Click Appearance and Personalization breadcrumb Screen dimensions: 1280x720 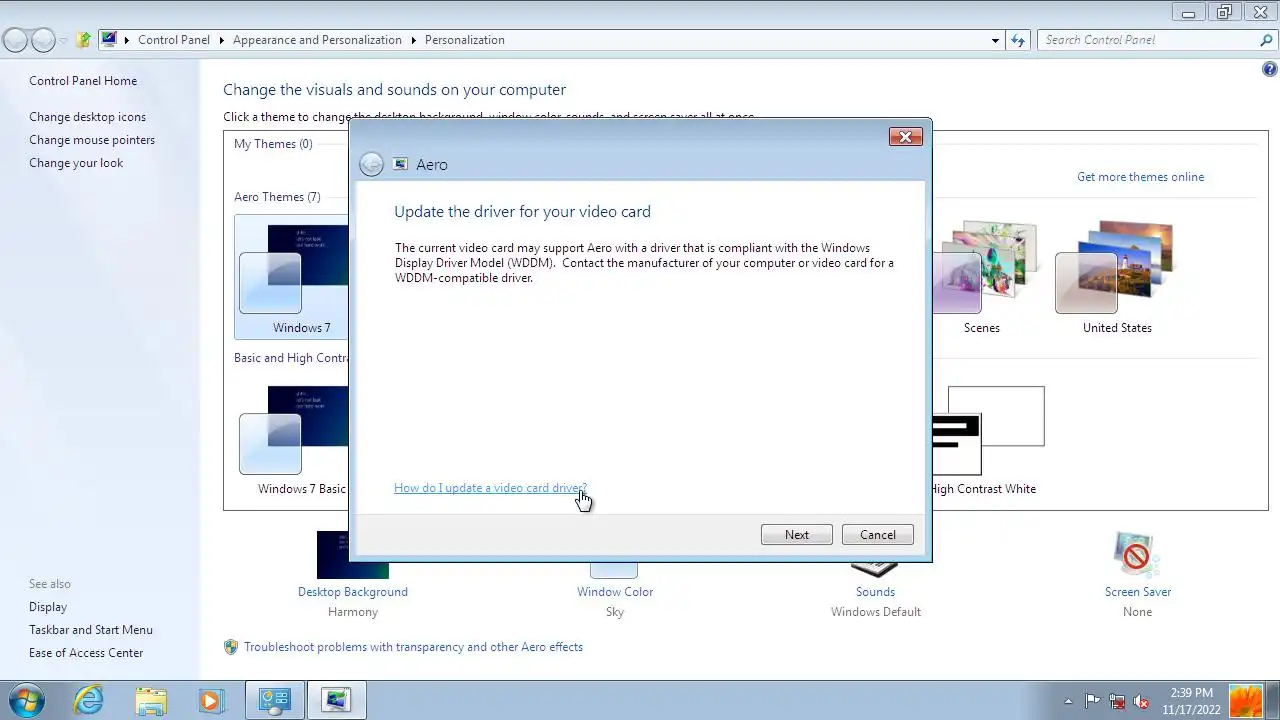[x=317, y=40]
